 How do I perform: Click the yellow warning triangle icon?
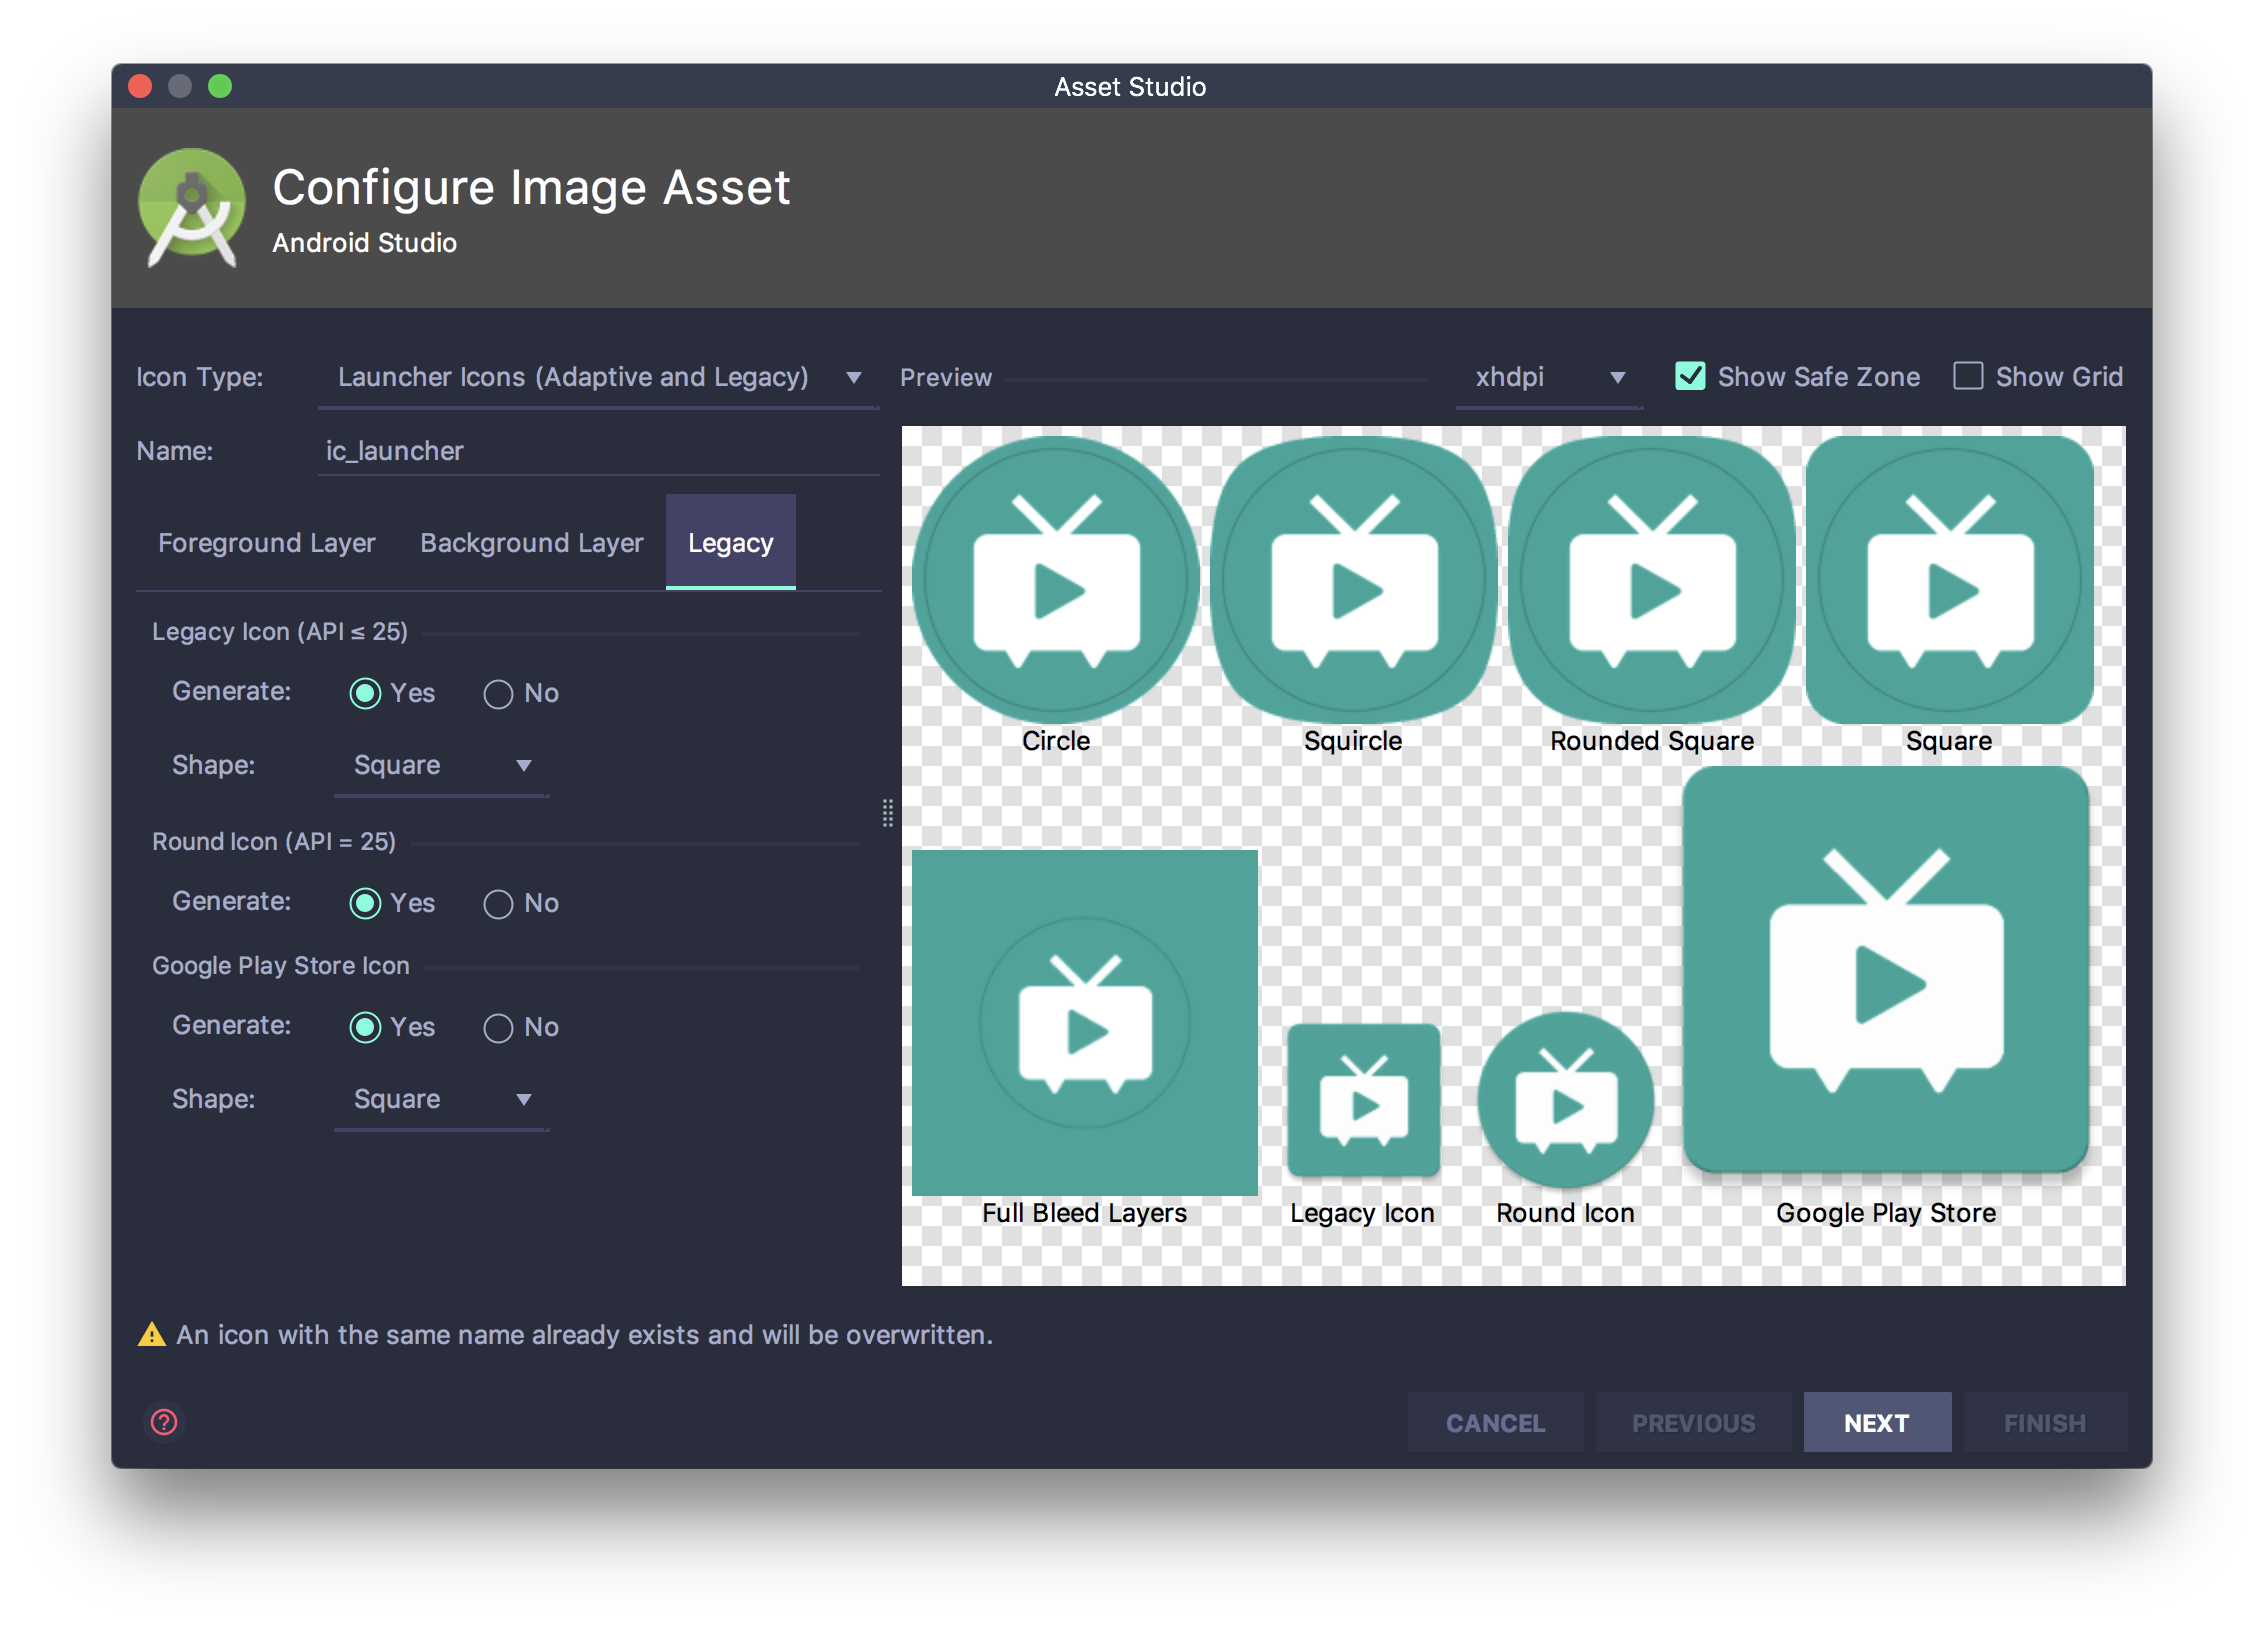pos(152,1334)
